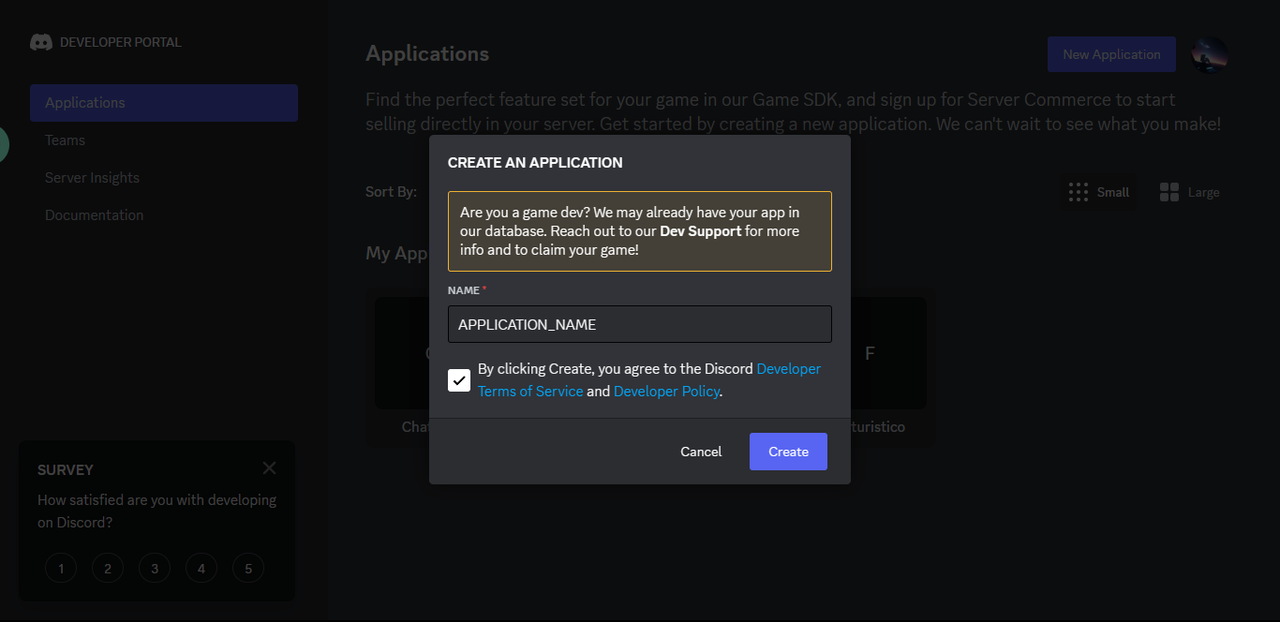Click the New Application button
Image resolution: width=1280 pixels, height=622 pixels.
coord(1112,54)
